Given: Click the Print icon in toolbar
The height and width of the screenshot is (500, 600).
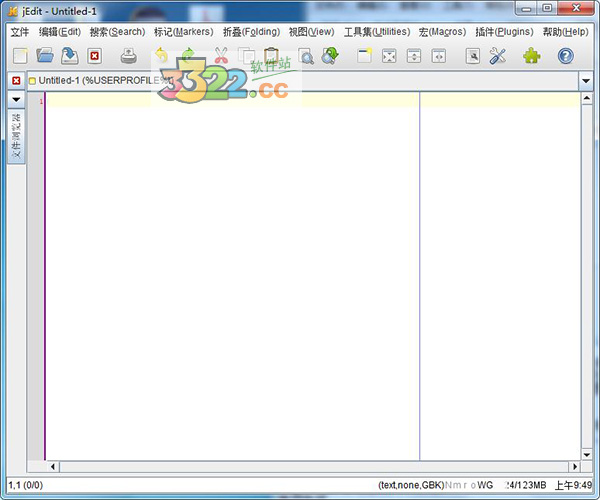Looking at the screenshot, I should [x=129, y=57].
